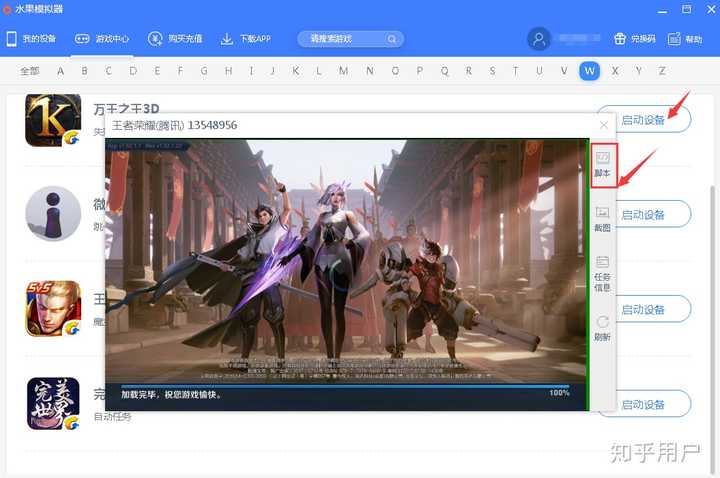Close the 王者荣耀 device popup

coord(604,125)
